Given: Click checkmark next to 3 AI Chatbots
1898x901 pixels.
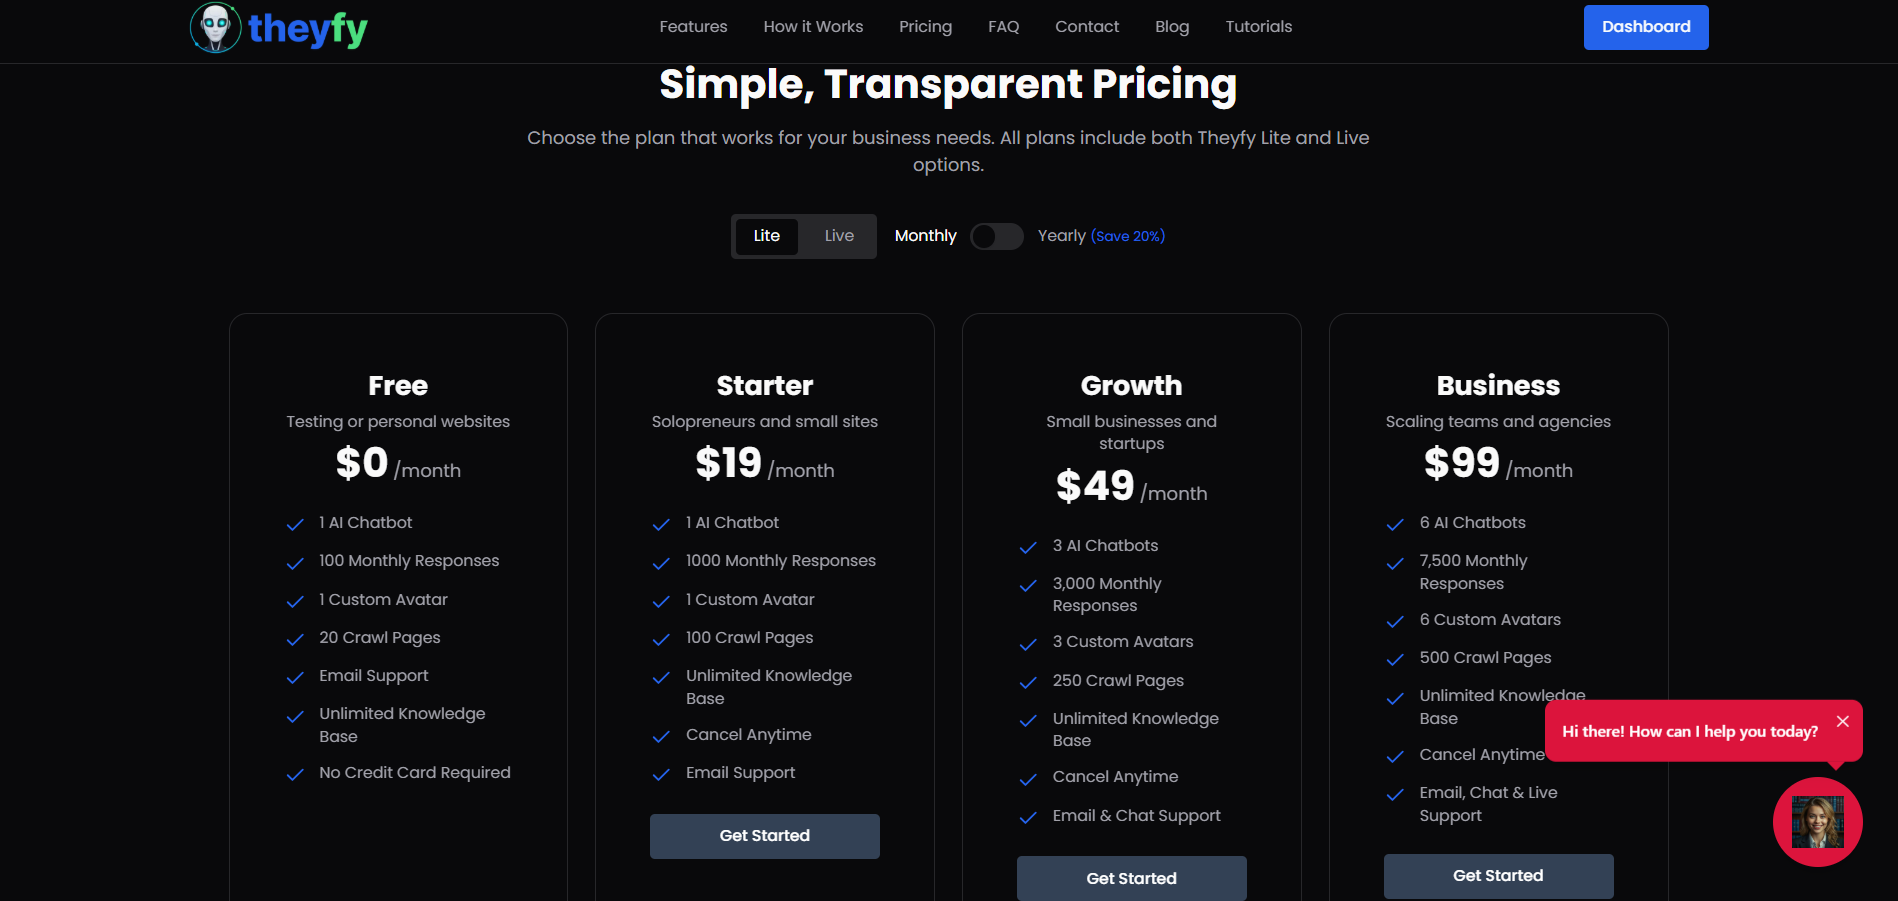Looking at the screenshot, I should [x=1028, y=547].
